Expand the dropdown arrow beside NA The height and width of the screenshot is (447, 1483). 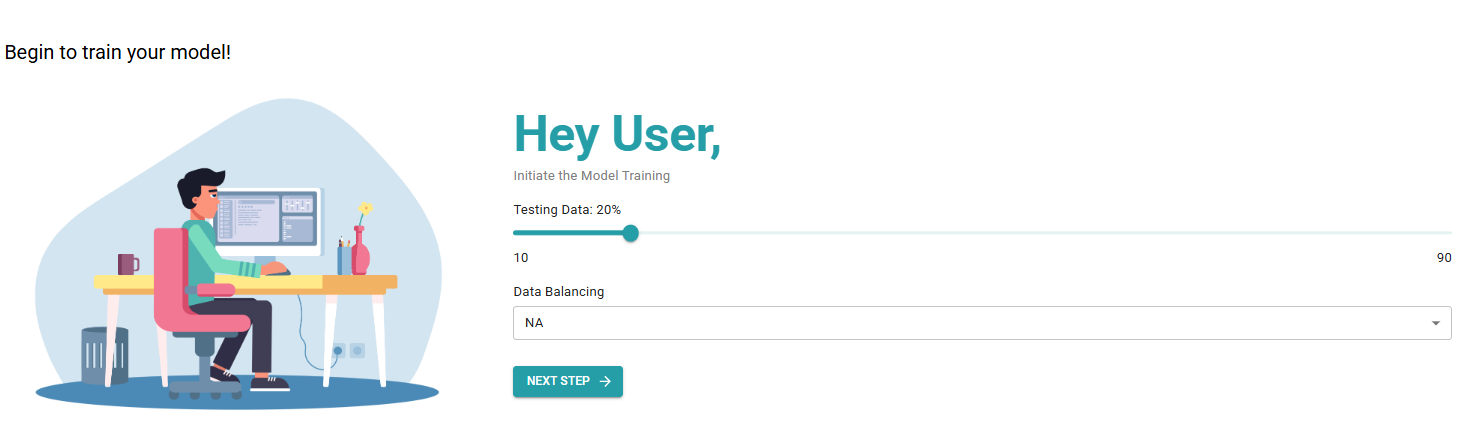[1436, 323]
